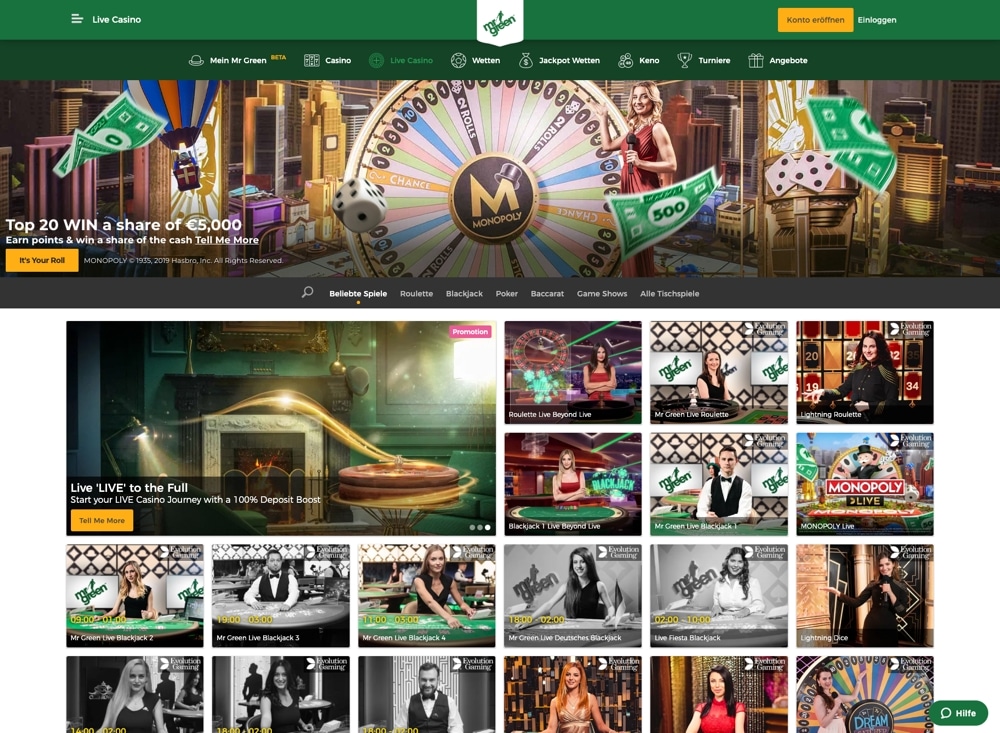The width and height of the screenshot is (1000, 733).
Task: Open Live Fiesta Blackjack game
Action: point(719,596)
